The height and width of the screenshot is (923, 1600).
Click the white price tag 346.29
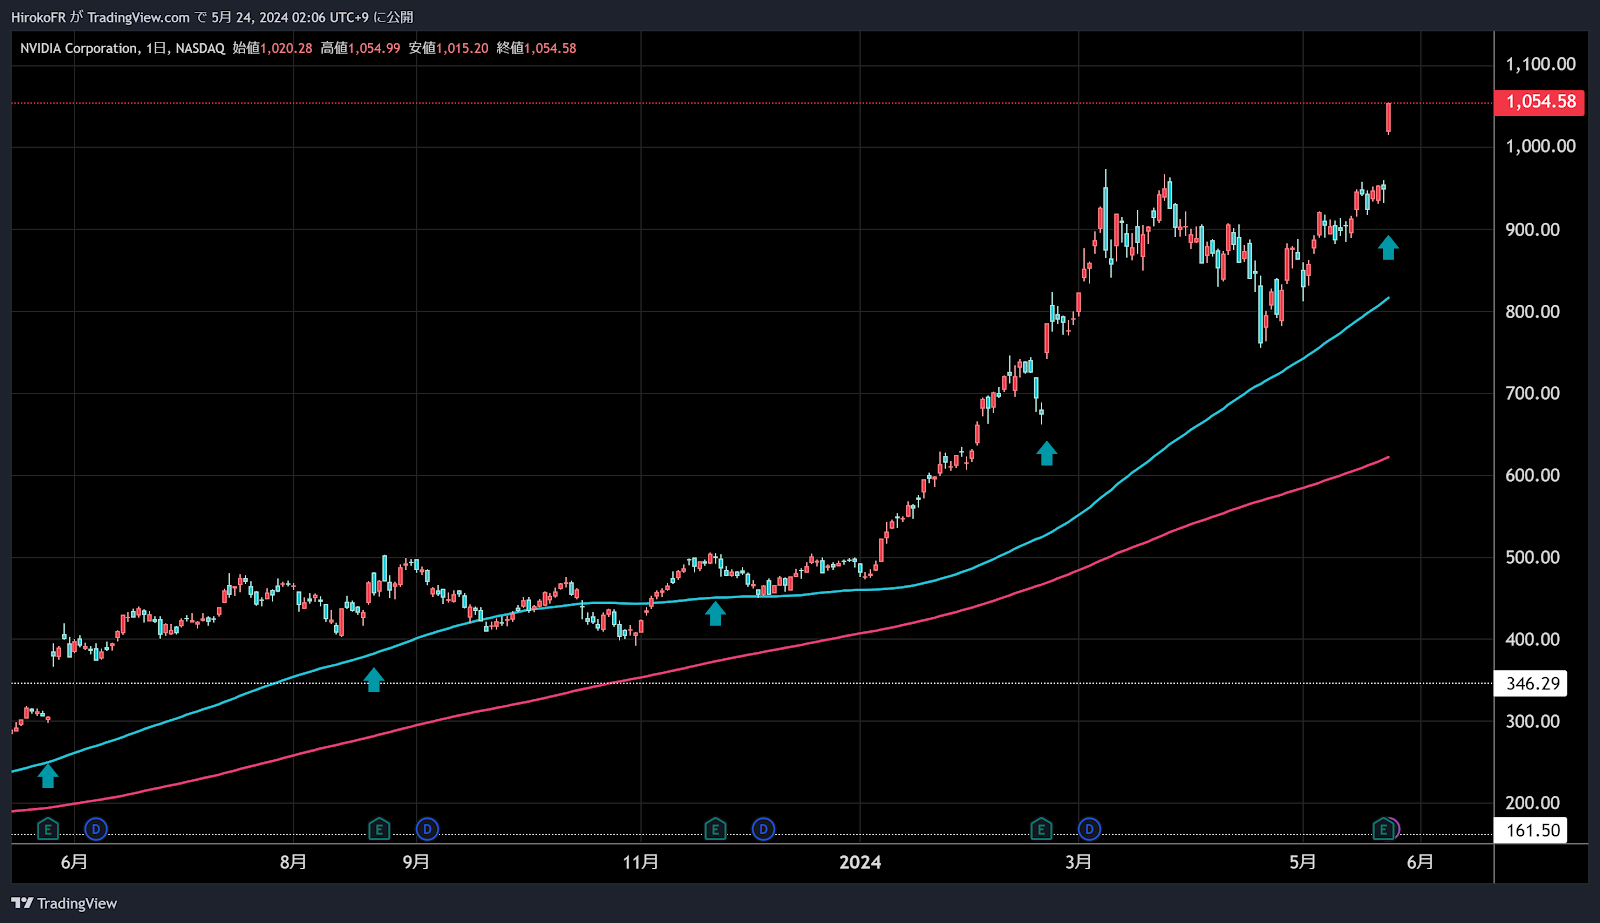(x=1531, y=684)
